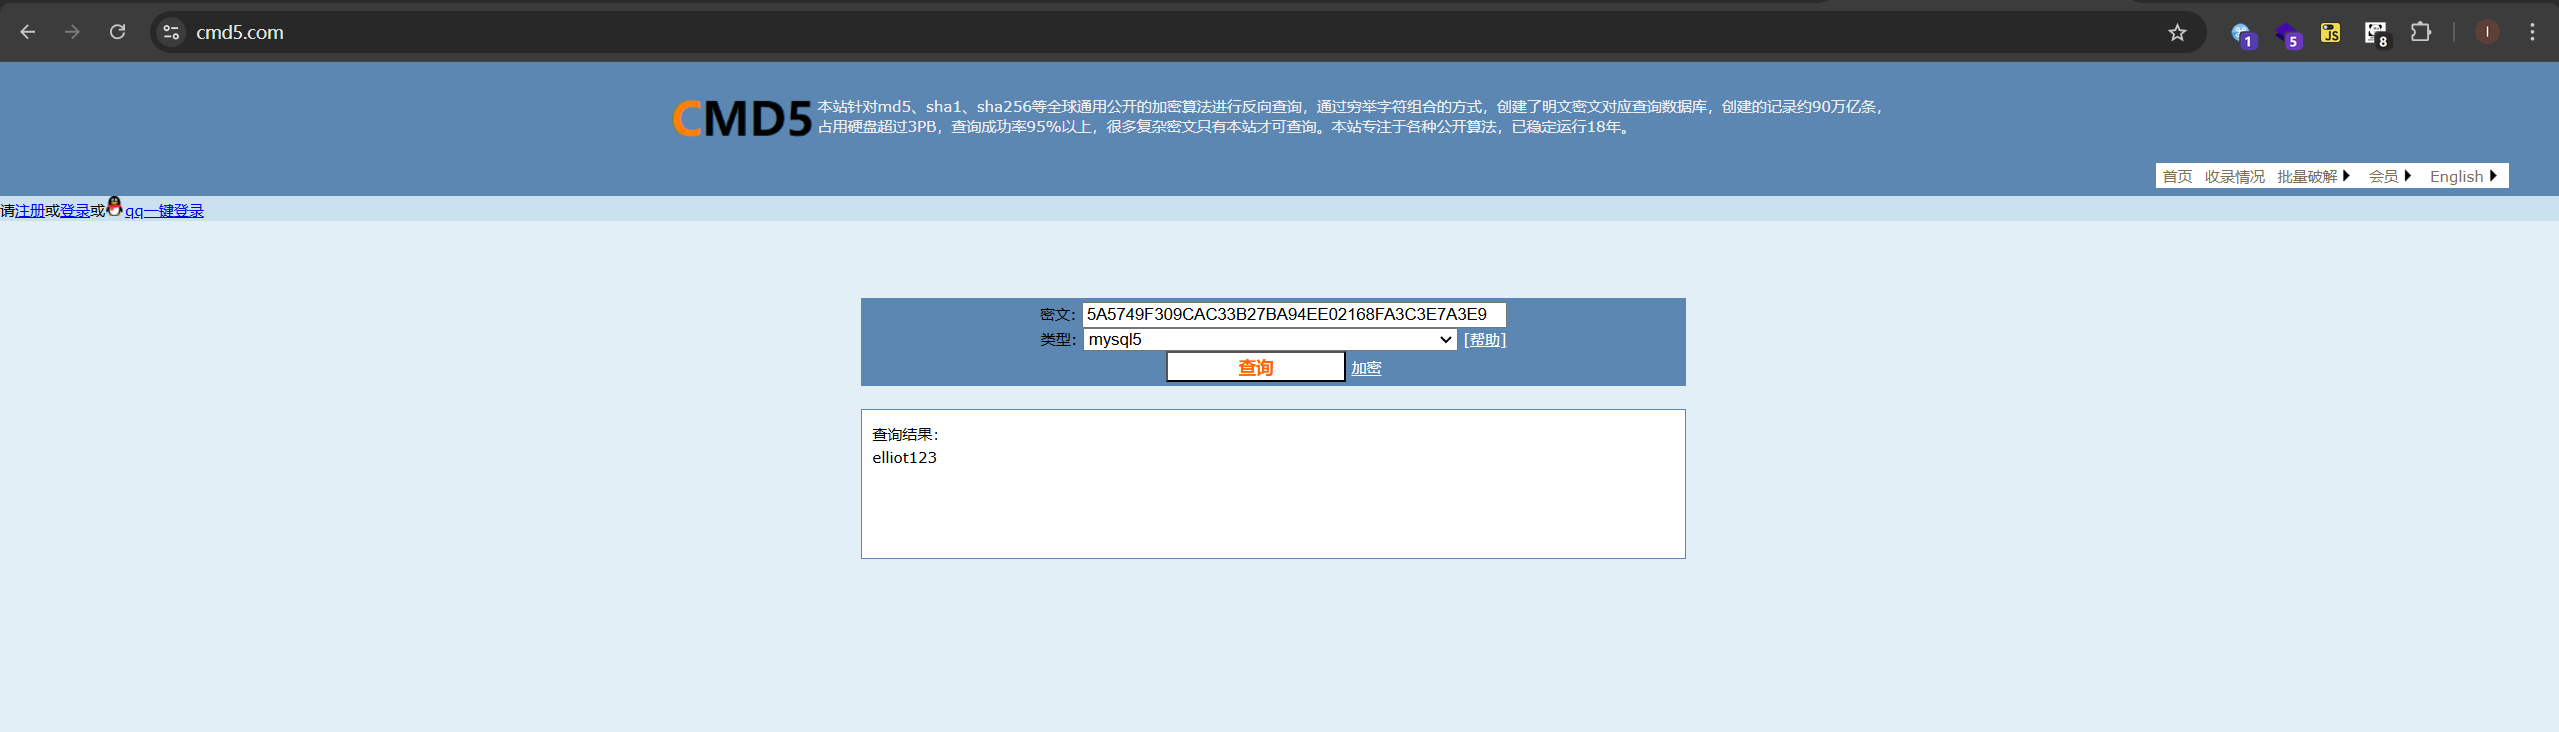The image size is (2559, 732).
Task: Click the panda extension icon with badge 8
Action: 2375,33
